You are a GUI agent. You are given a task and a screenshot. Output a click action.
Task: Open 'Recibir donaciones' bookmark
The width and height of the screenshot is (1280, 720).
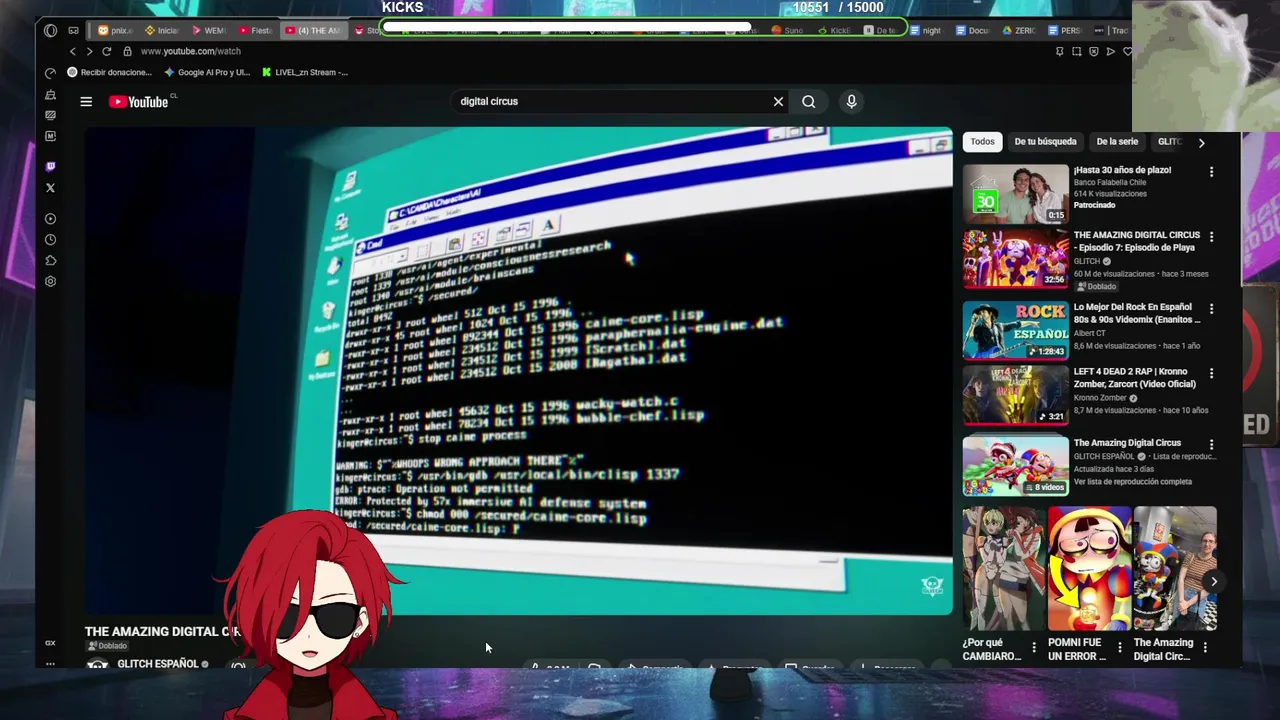coord(110,72)
